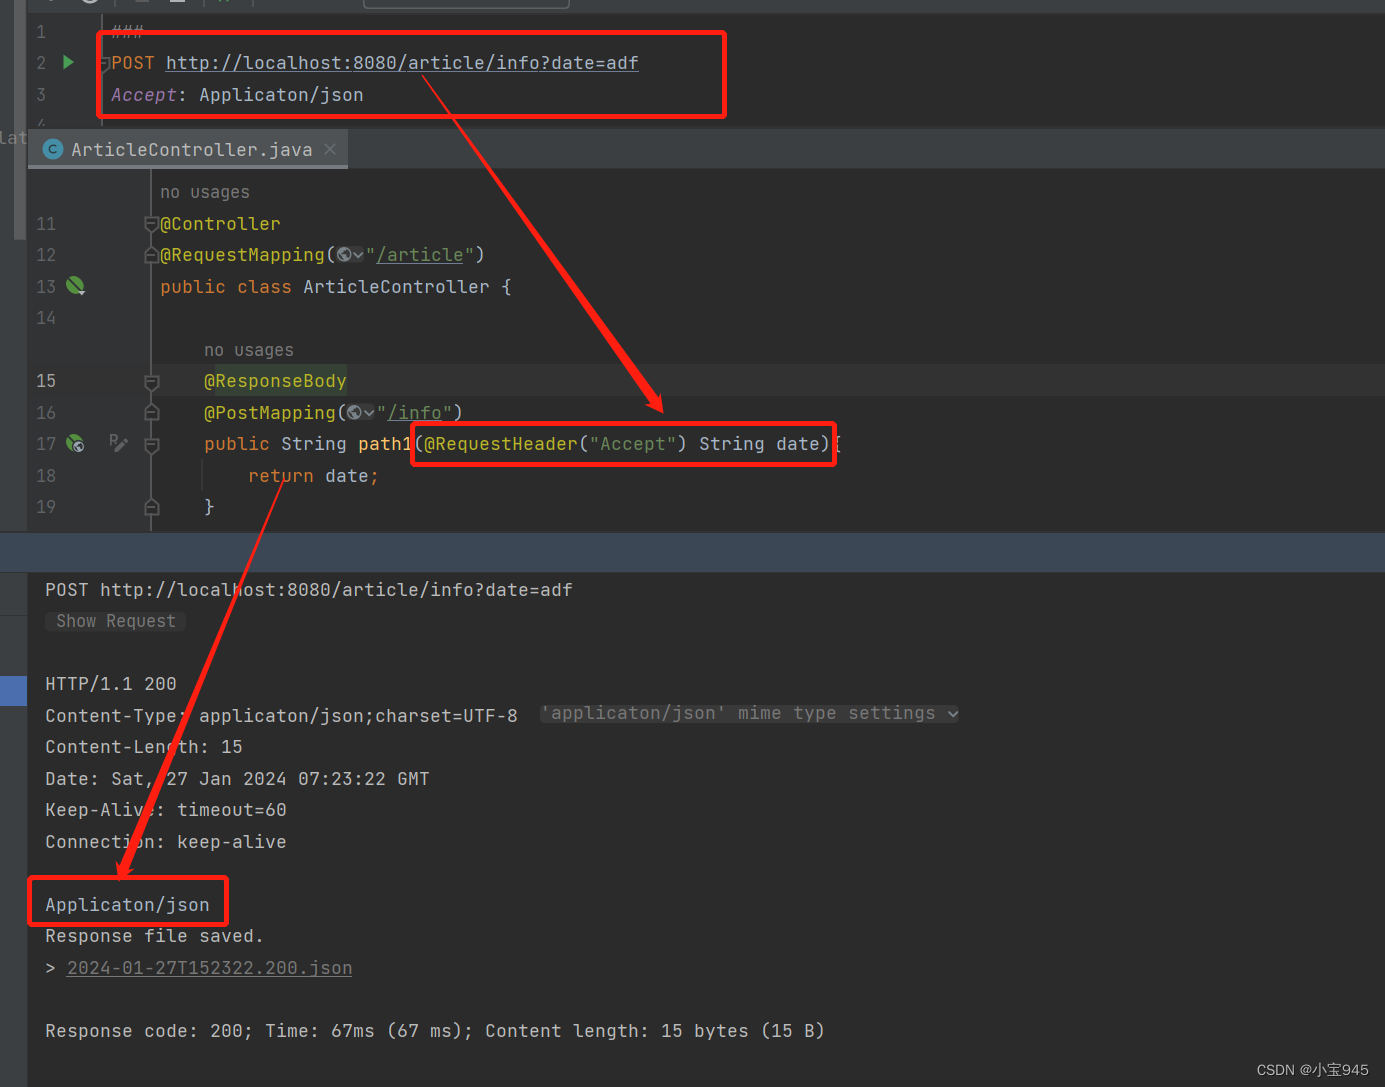Collapse the fold marker at @Controller line 11
1385x1087 pixels.
(151, 224)
